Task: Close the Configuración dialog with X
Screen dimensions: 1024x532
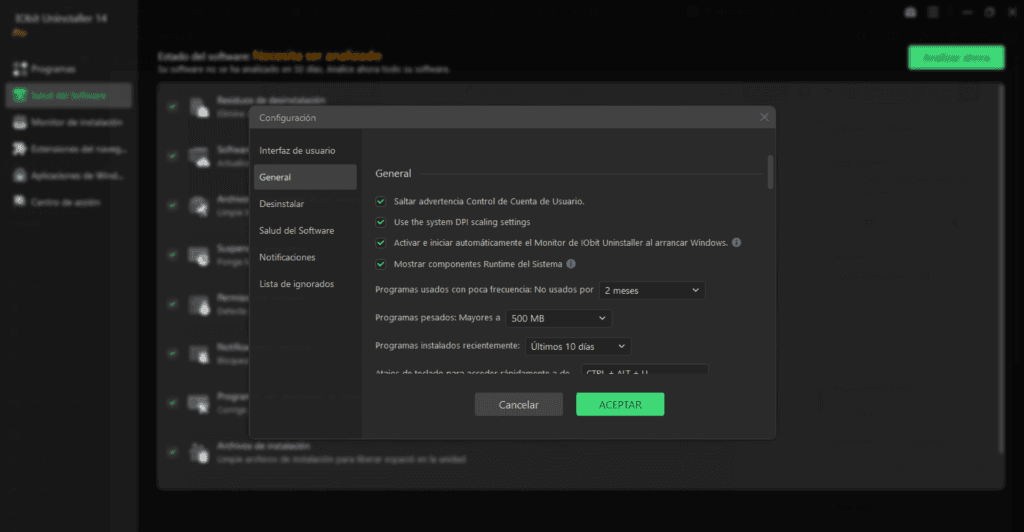Action: (x=764, y=117)
